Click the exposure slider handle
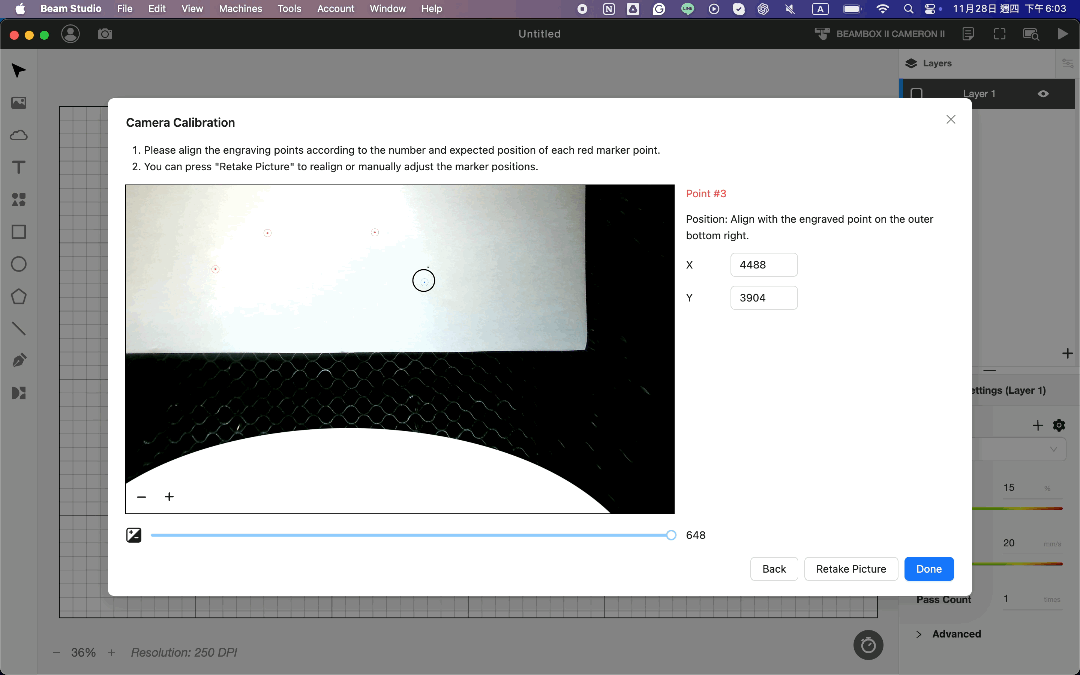The image size is (1080, 675). [671, 535]
